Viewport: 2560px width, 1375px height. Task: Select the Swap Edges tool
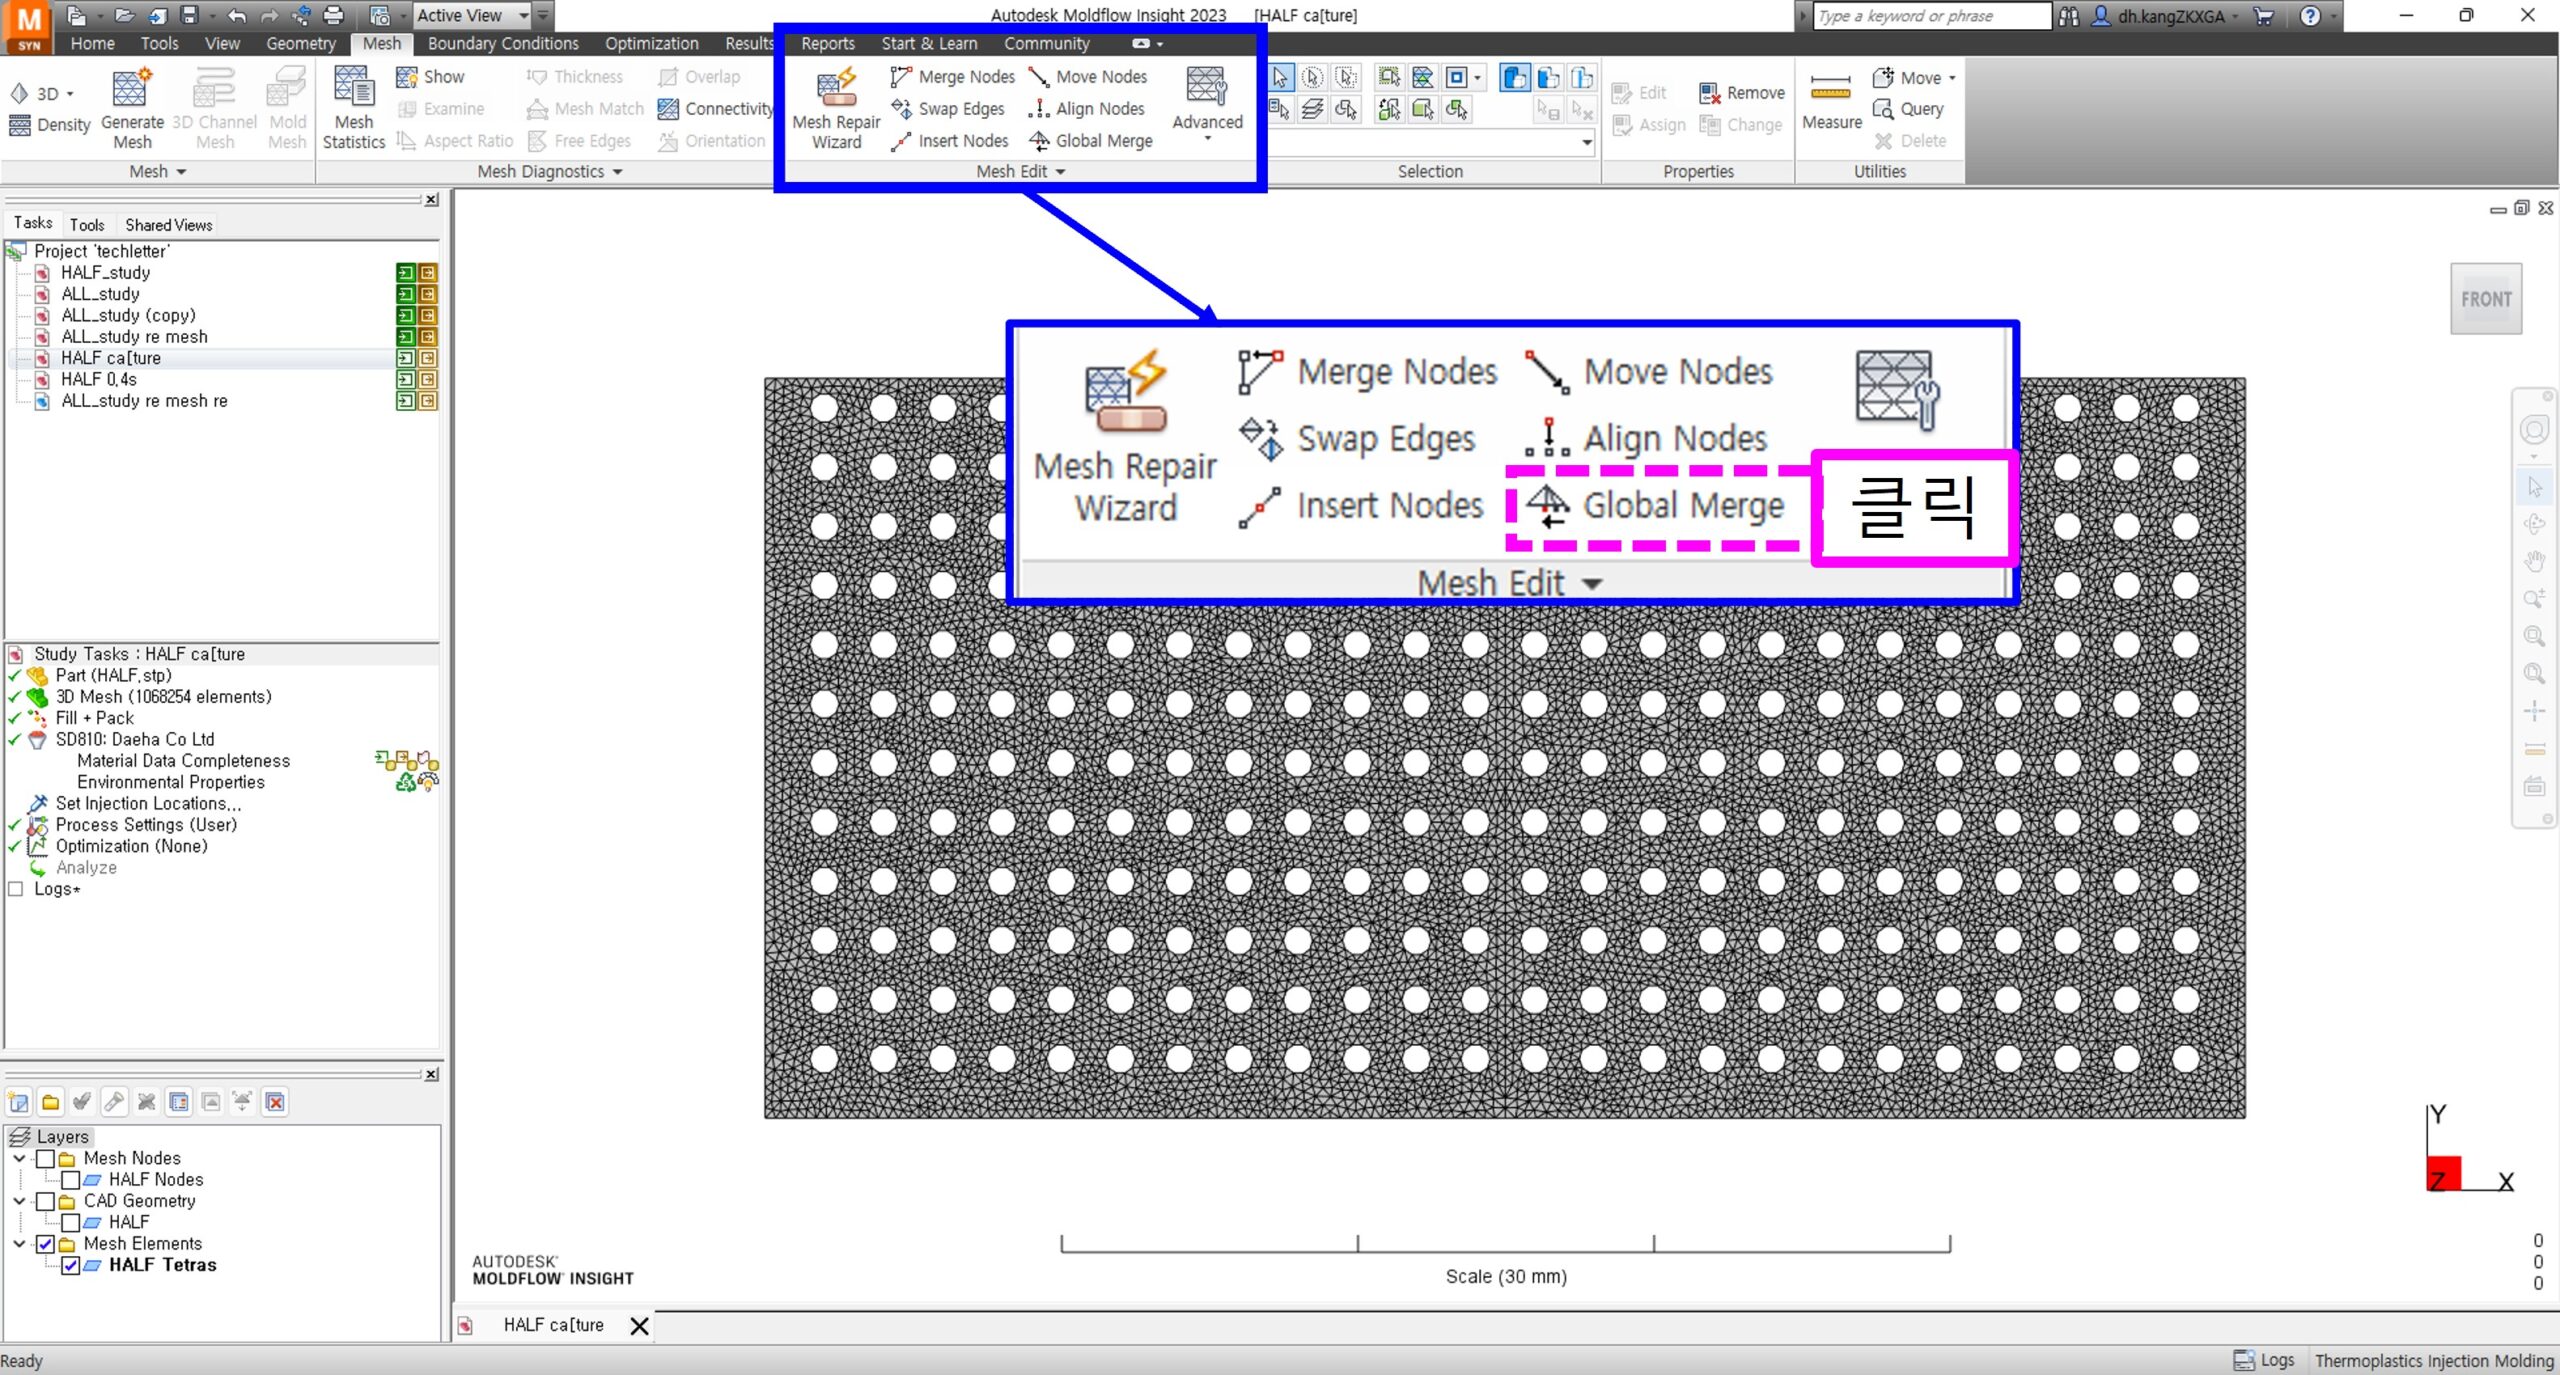948,109
